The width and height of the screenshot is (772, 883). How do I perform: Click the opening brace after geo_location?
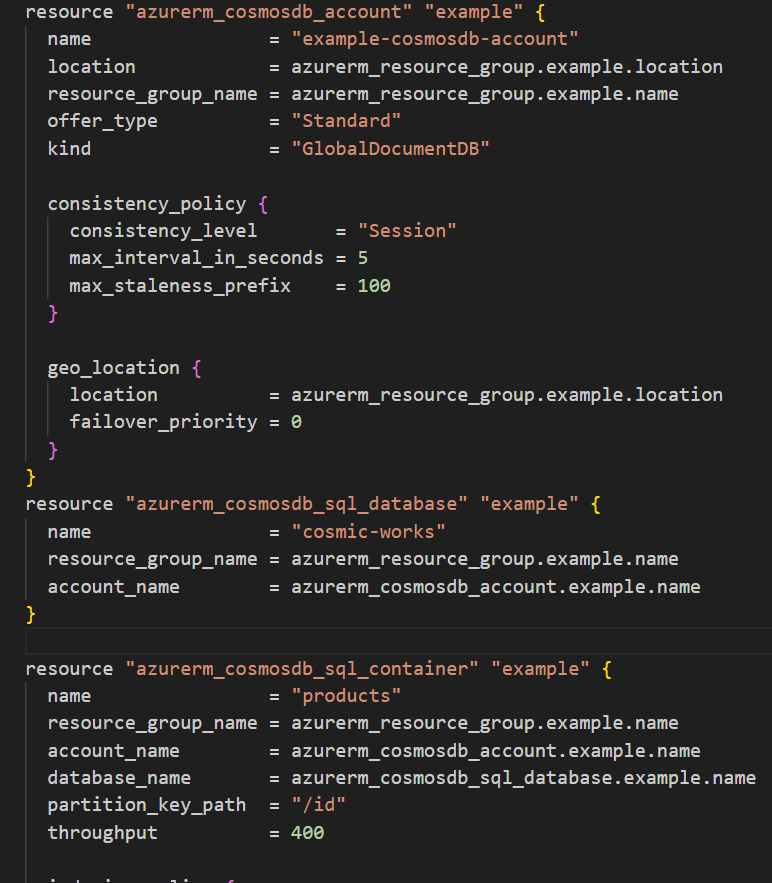coord(197,369)
